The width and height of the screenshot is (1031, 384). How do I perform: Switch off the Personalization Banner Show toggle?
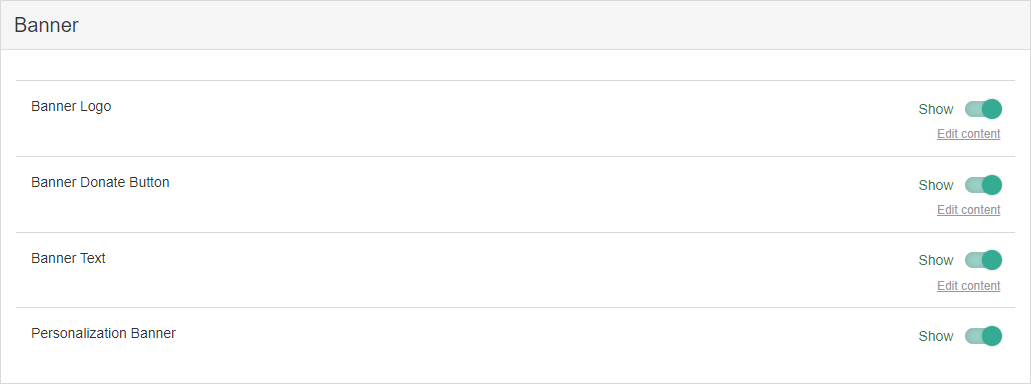coord(983,336)
